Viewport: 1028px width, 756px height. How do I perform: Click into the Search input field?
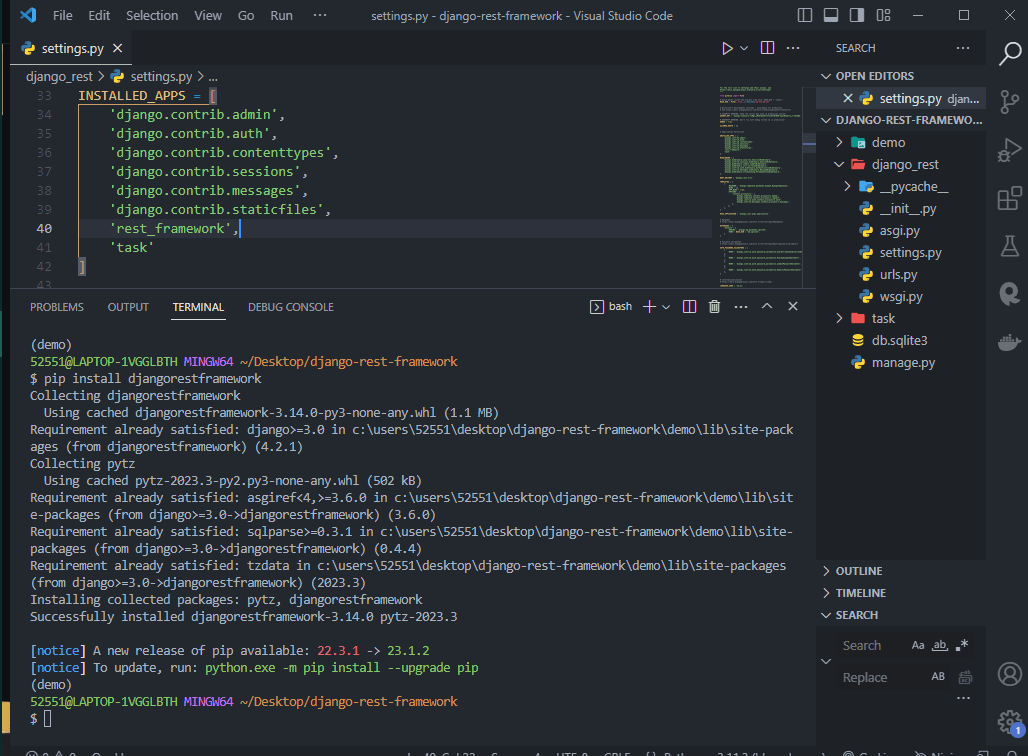click(871, 645)
